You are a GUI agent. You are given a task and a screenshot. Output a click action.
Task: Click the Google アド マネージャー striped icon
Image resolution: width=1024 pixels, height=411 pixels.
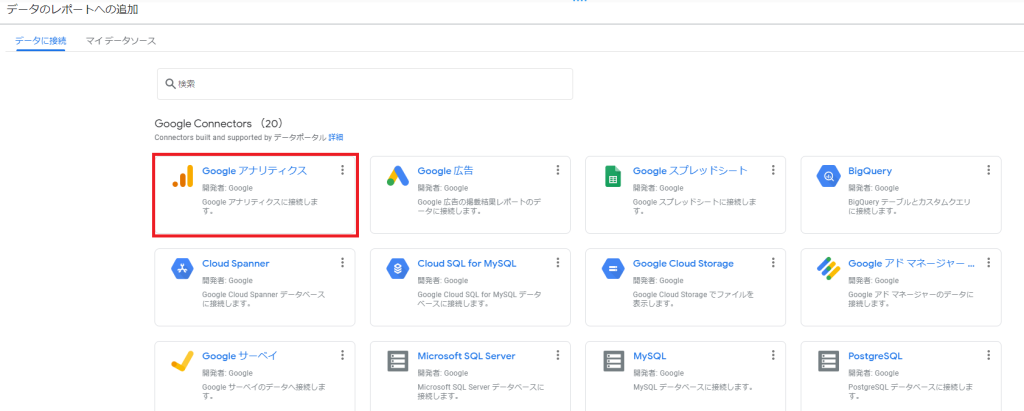pyautogui.click(x=828, y=269)
